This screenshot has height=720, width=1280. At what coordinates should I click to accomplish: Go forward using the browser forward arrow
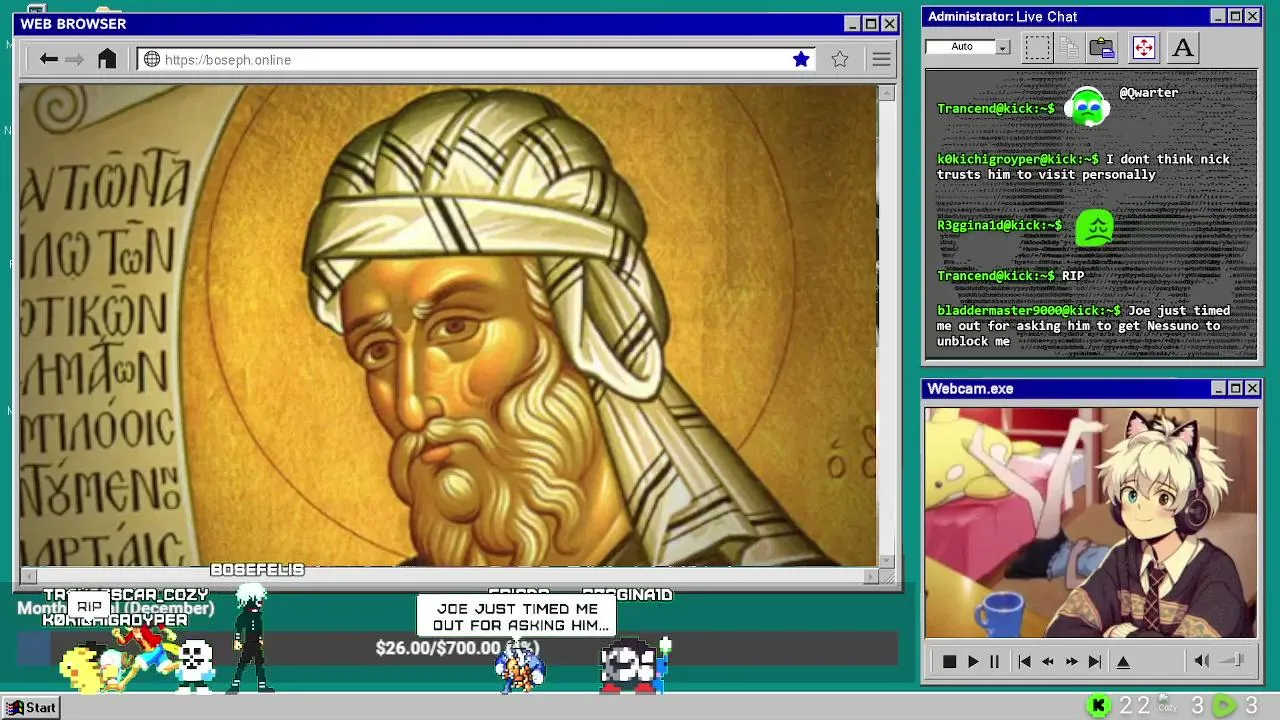74,59
